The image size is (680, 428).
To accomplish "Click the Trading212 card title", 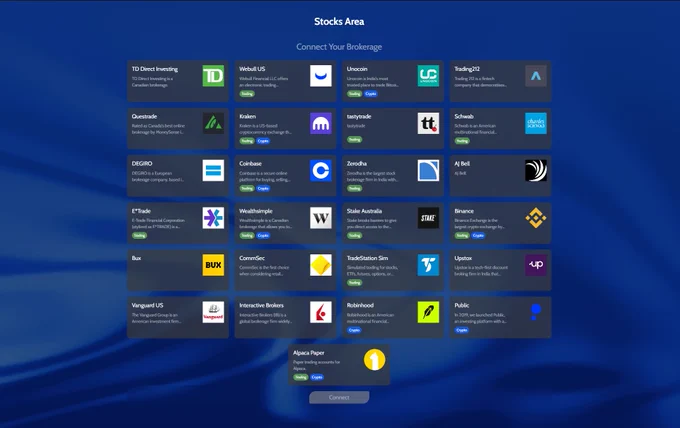I will coord(467,69).
